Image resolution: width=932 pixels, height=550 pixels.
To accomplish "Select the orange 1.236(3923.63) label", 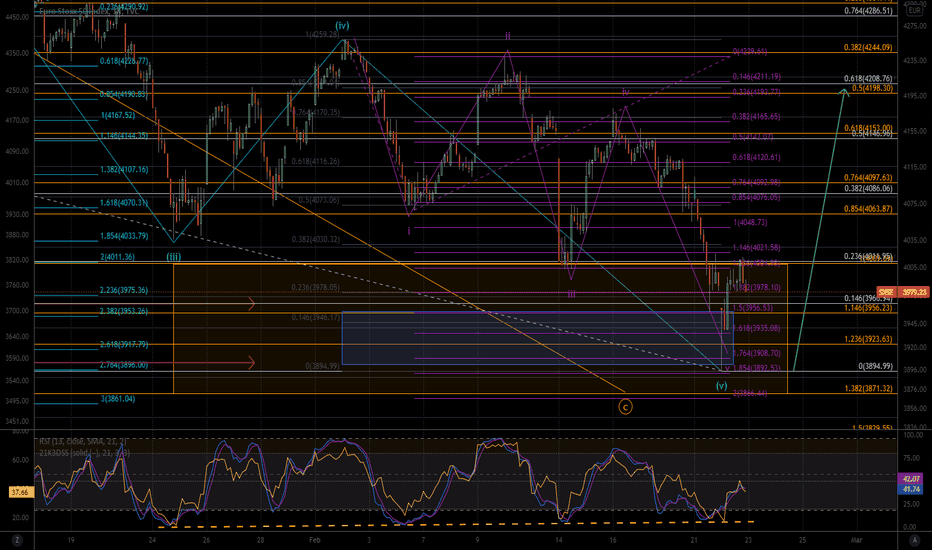I will click(868, 339).
